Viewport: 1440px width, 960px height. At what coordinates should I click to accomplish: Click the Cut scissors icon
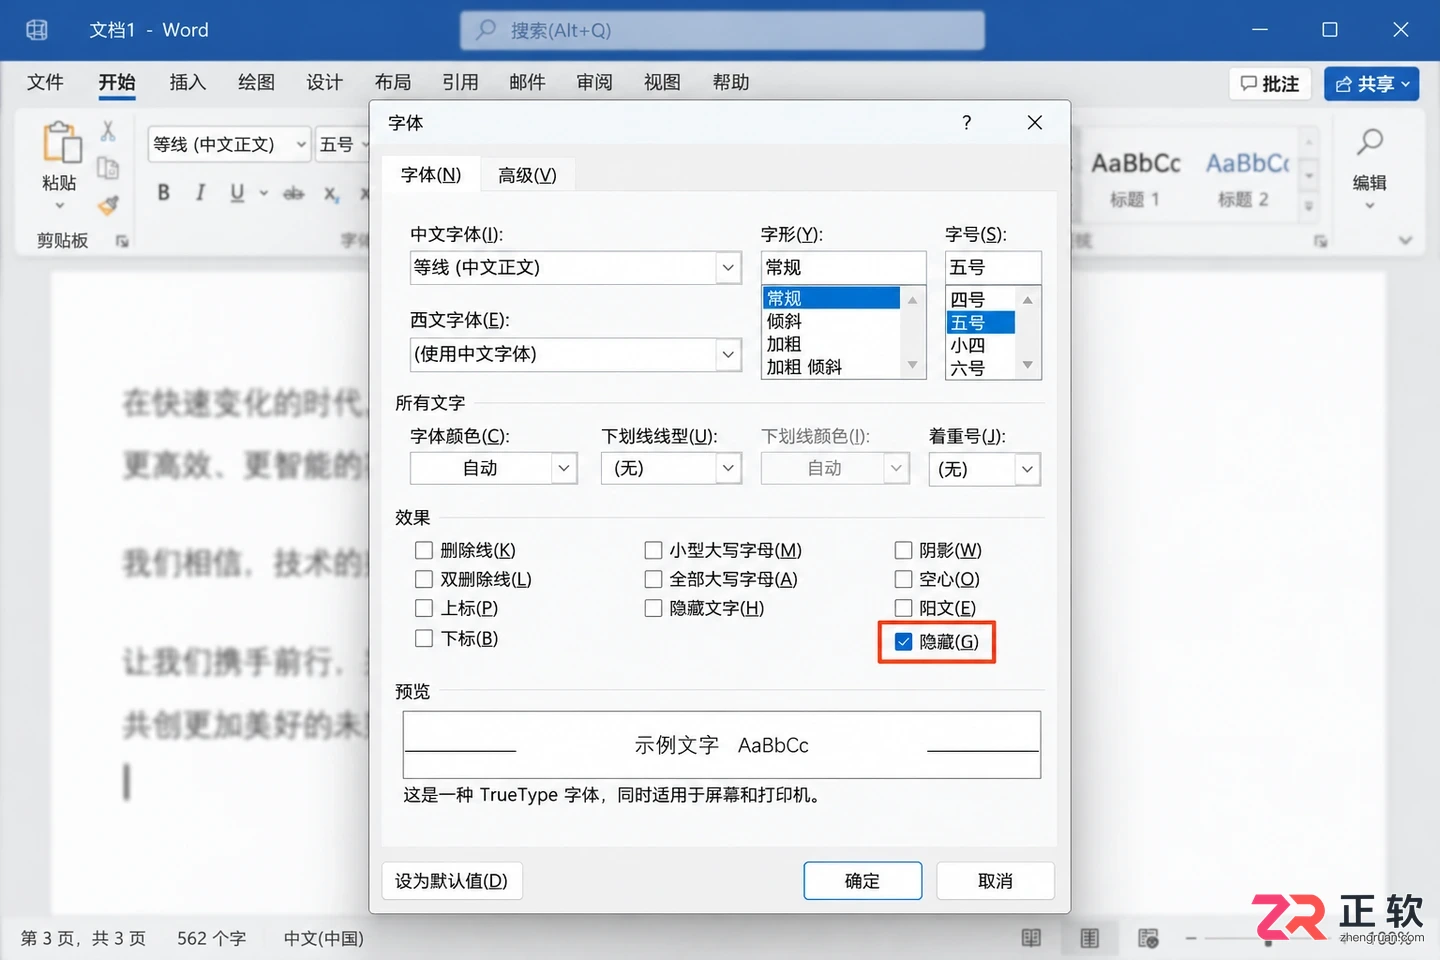coord(108,130)
